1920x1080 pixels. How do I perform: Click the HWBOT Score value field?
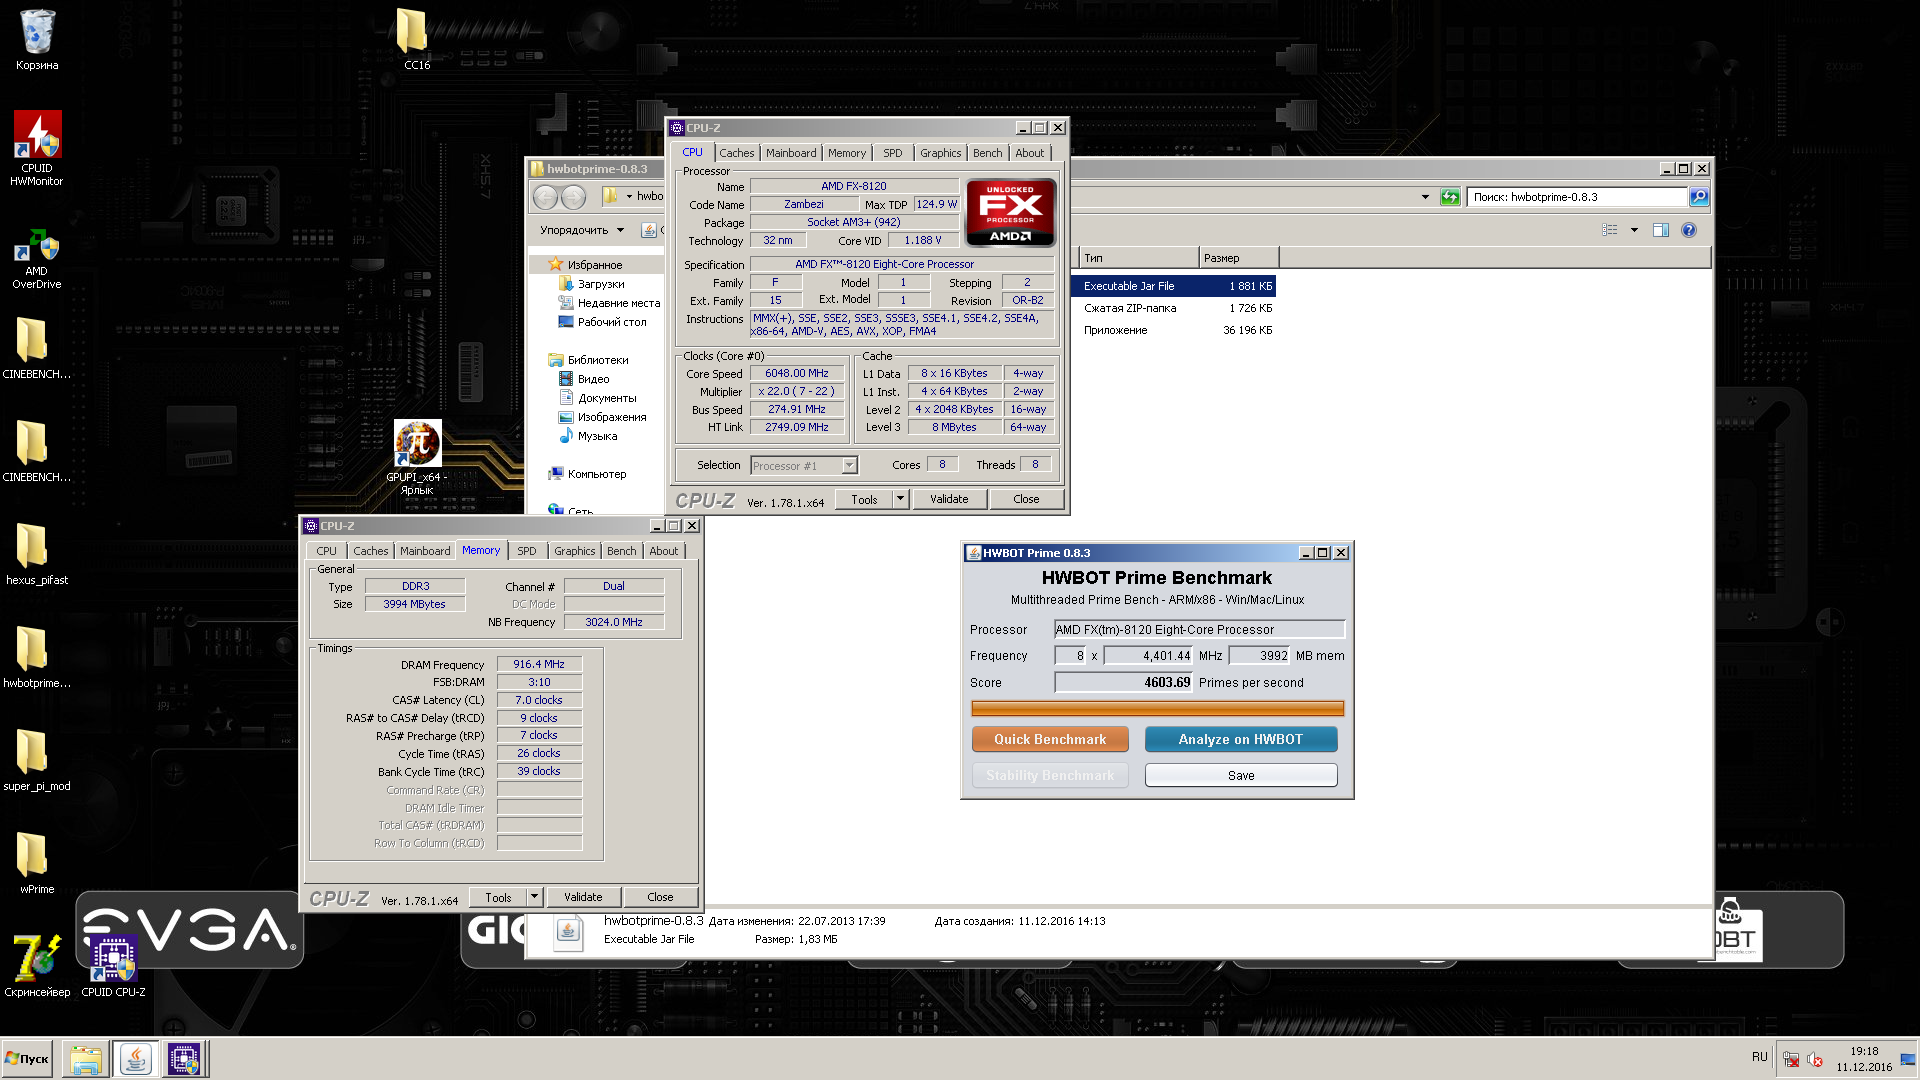point(1123,682)
